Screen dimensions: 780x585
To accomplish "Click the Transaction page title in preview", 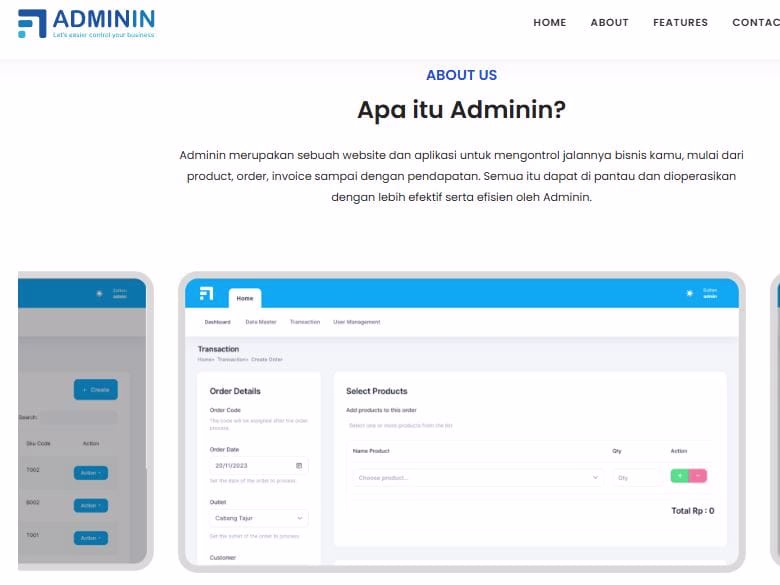I will pyautogui.click(x=218, y=349).
